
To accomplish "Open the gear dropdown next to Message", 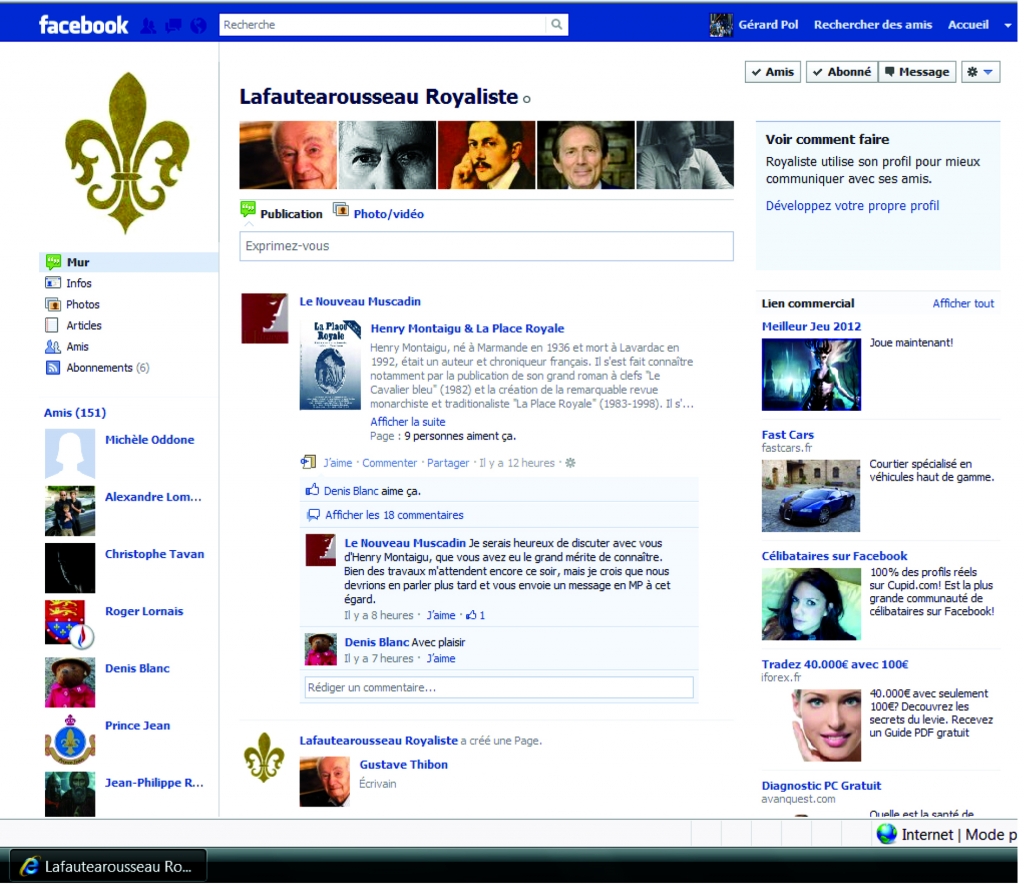I will click(x=980, y=72).
